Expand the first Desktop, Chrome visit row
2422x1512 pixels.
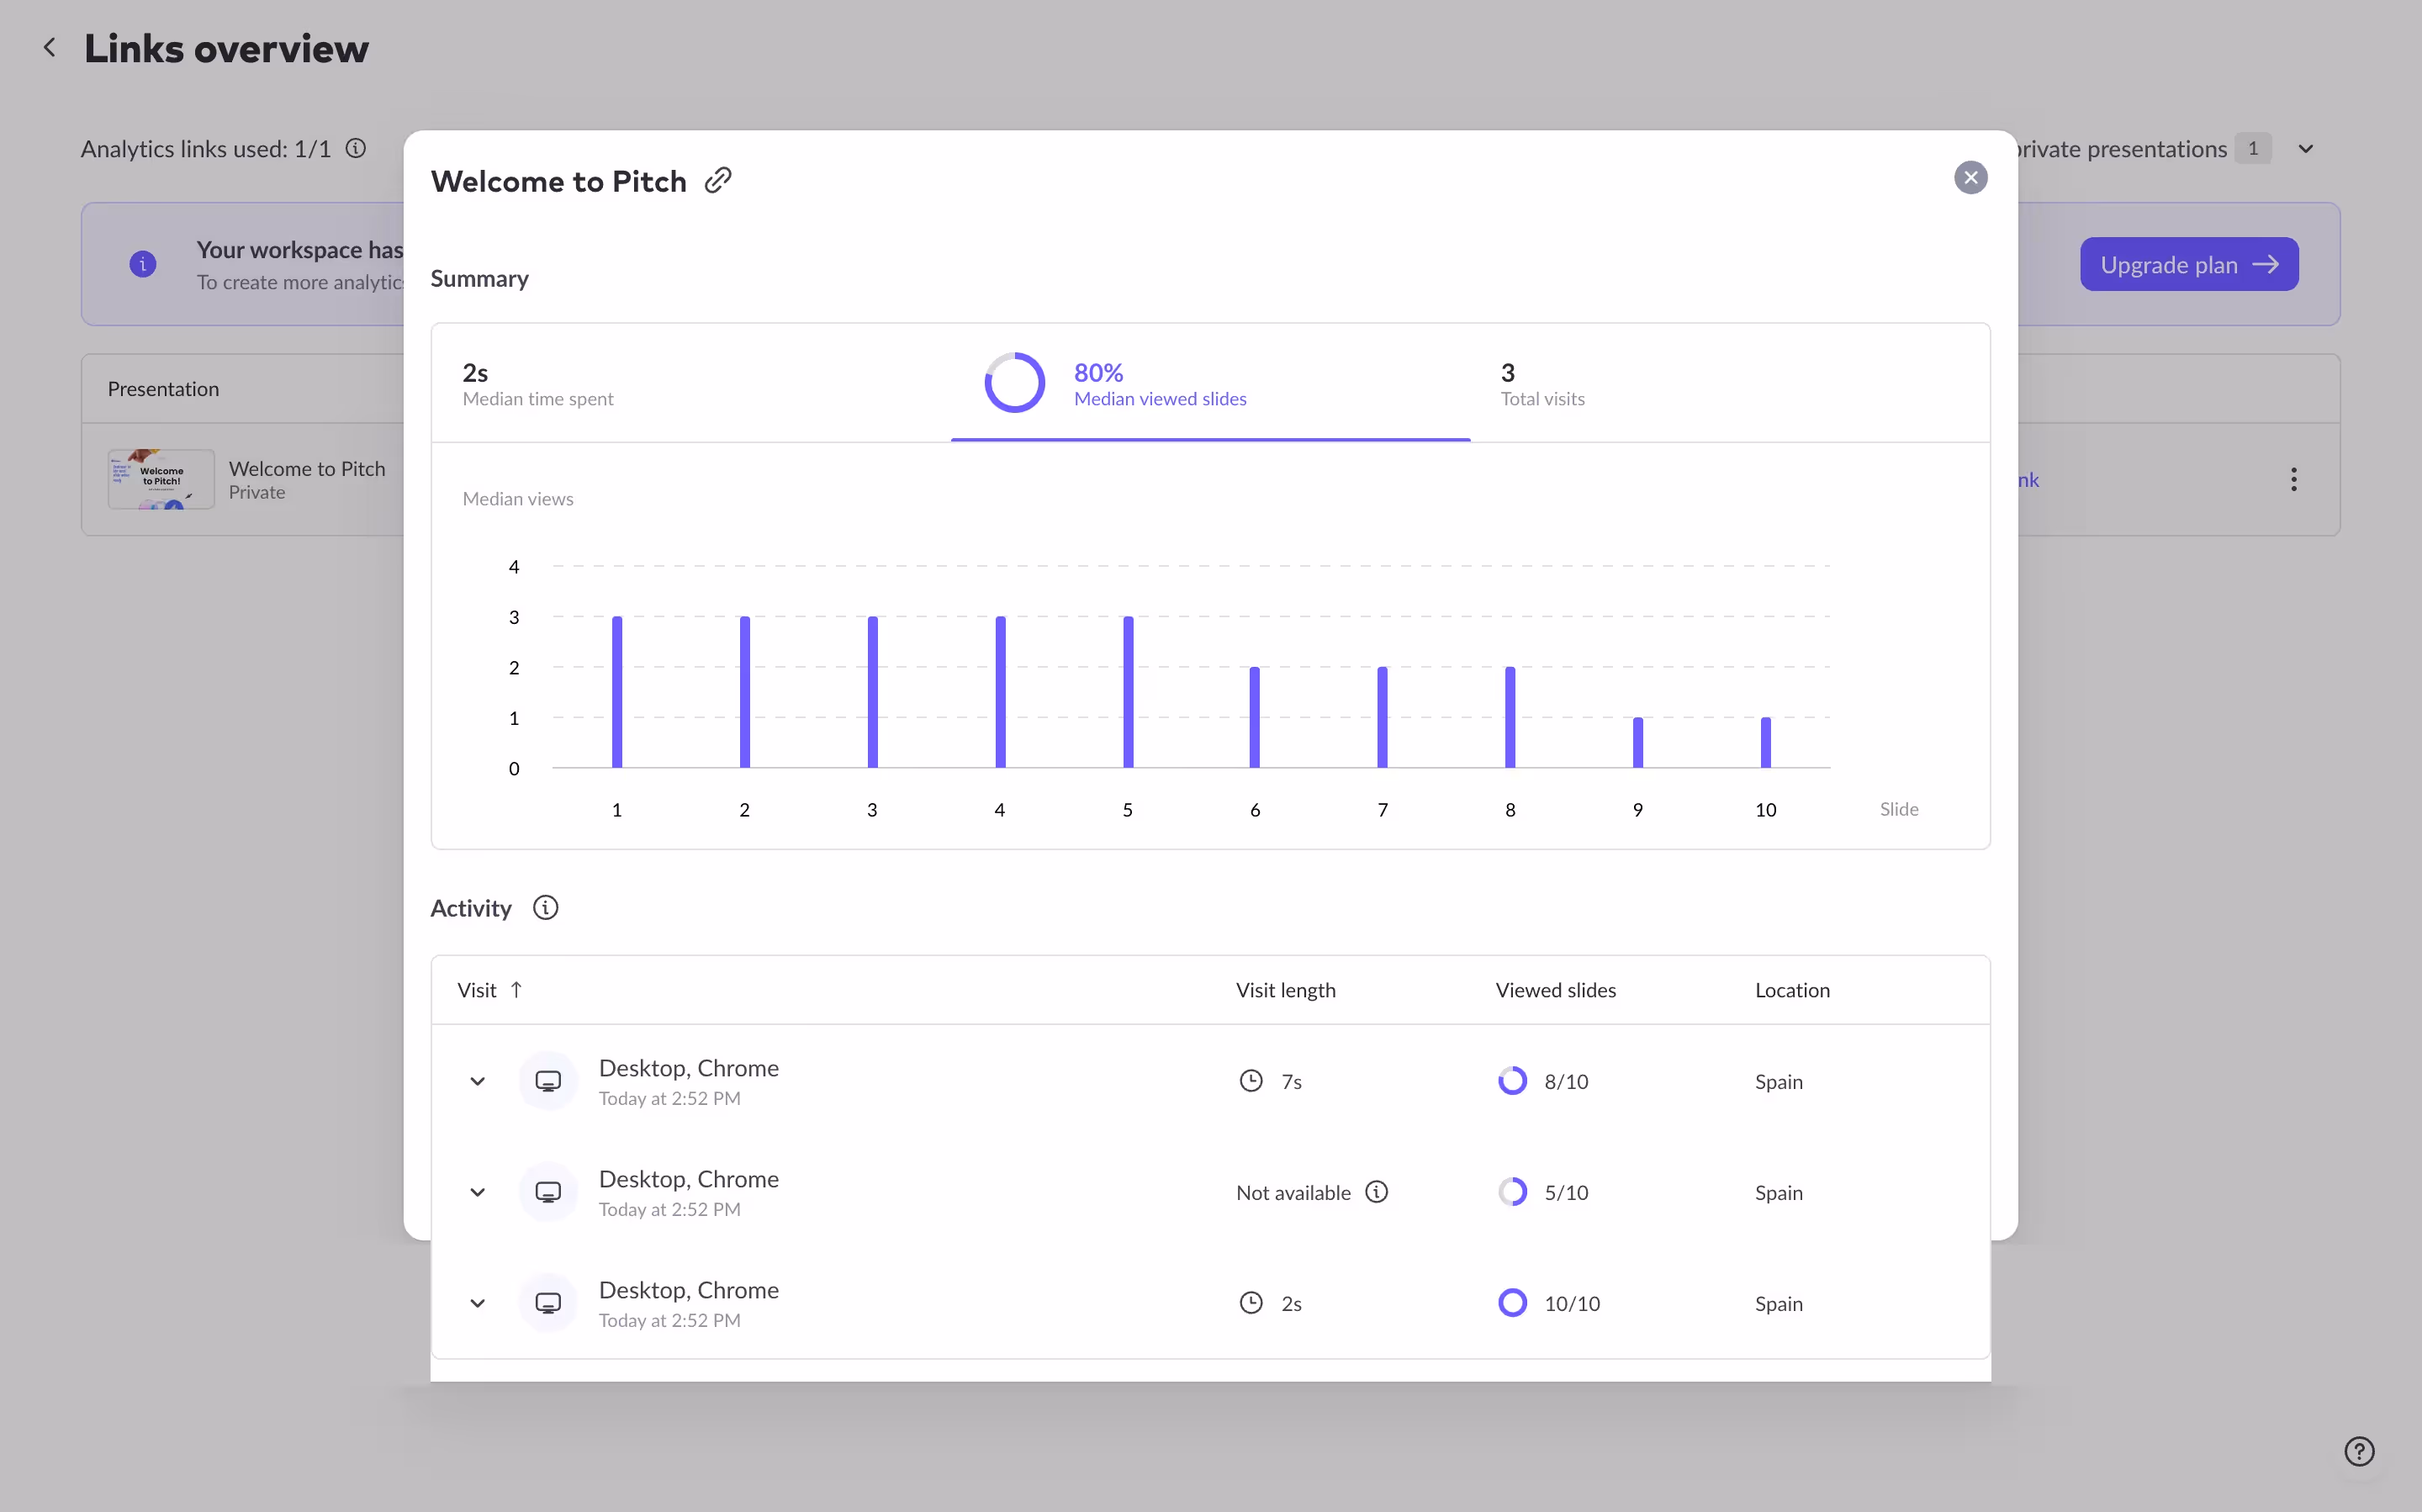(478, 1080)
